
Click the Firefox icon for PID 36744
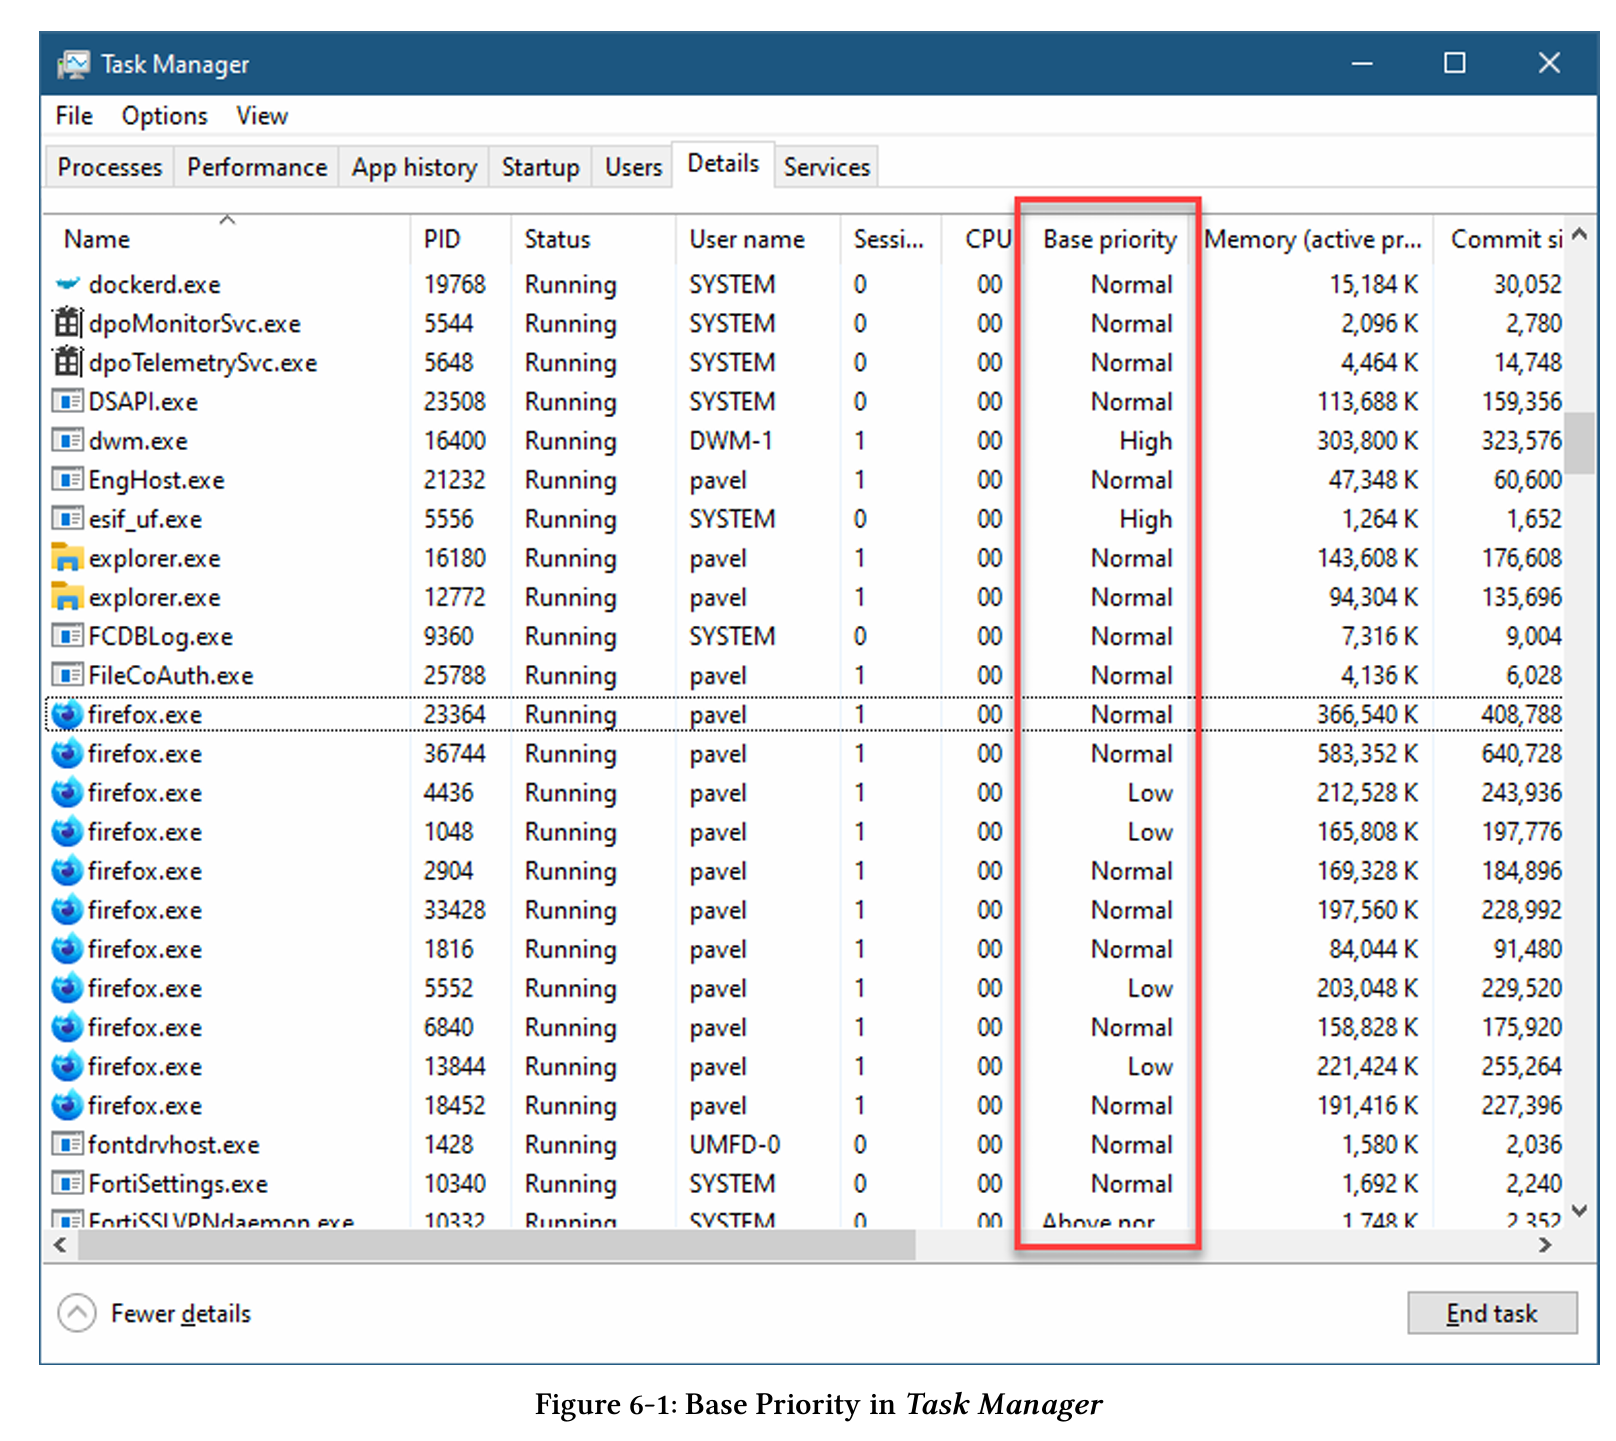tap(67, 753)
